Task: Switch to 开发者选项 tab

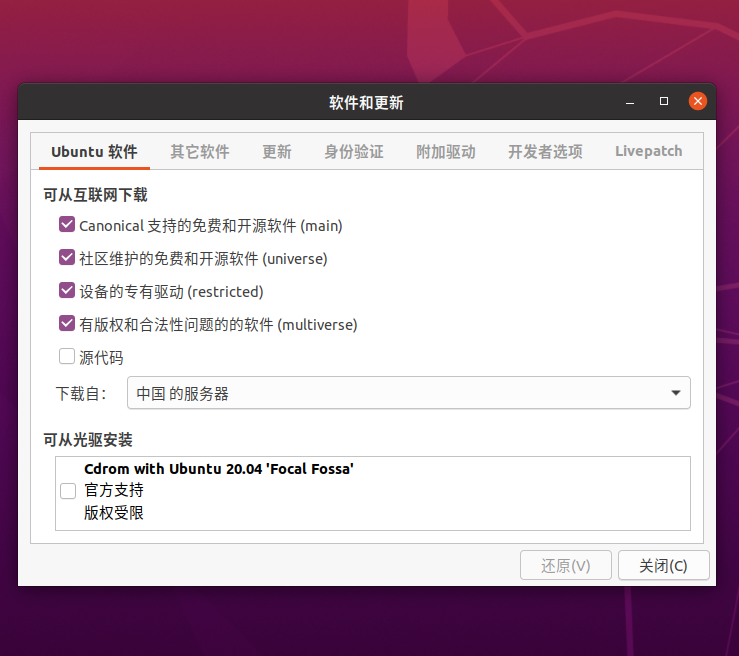Action: coord(545,152)
